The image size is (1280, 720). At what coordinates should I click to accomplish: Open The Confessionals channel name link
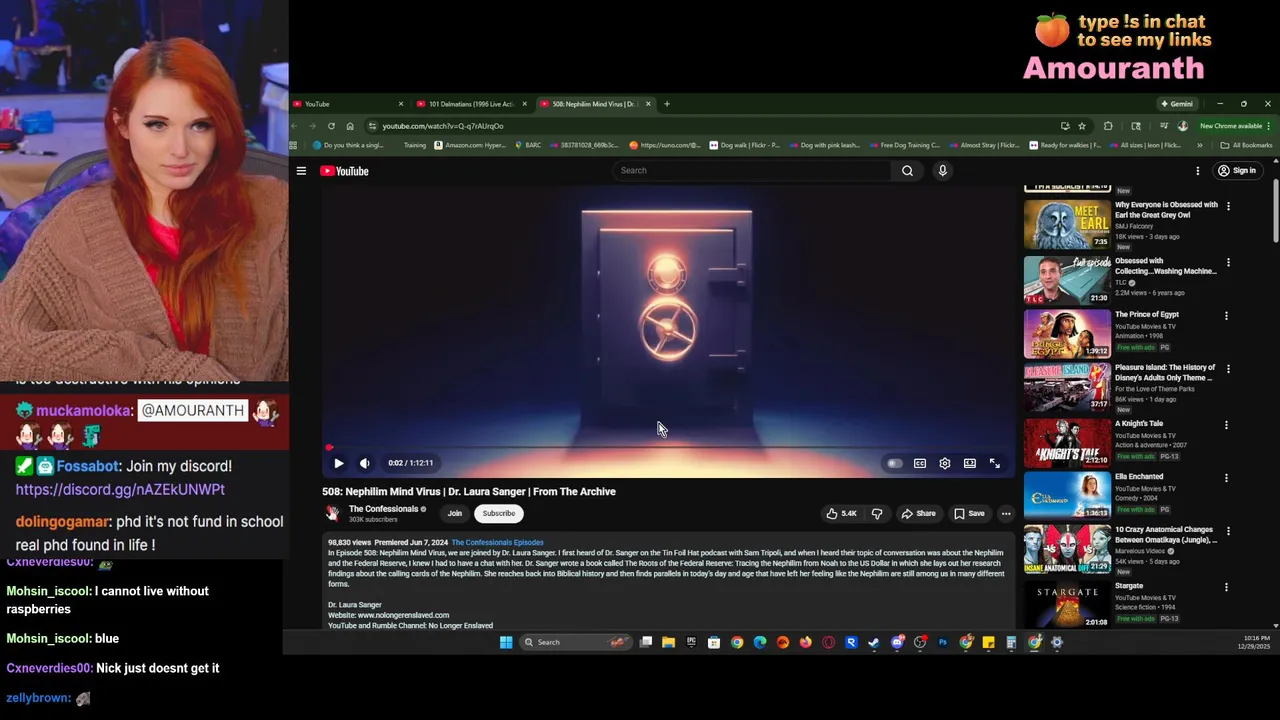click(383, 509)
